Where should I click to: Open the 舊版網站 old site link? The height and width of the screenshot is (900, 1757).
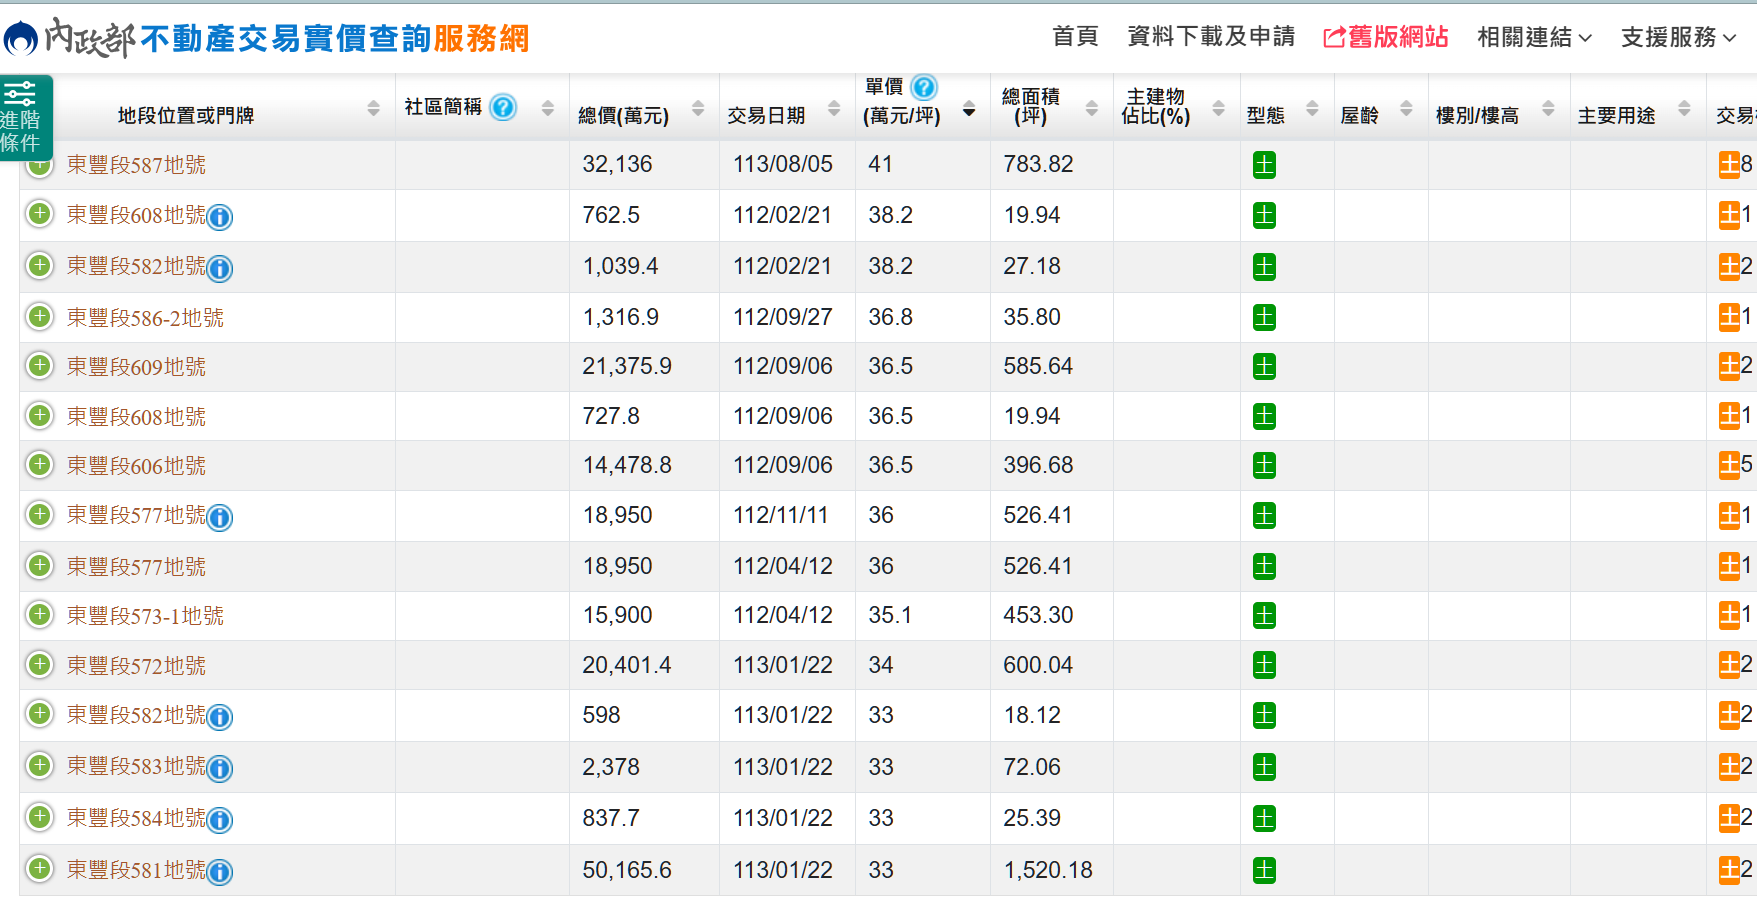[x=1386, y=37]
